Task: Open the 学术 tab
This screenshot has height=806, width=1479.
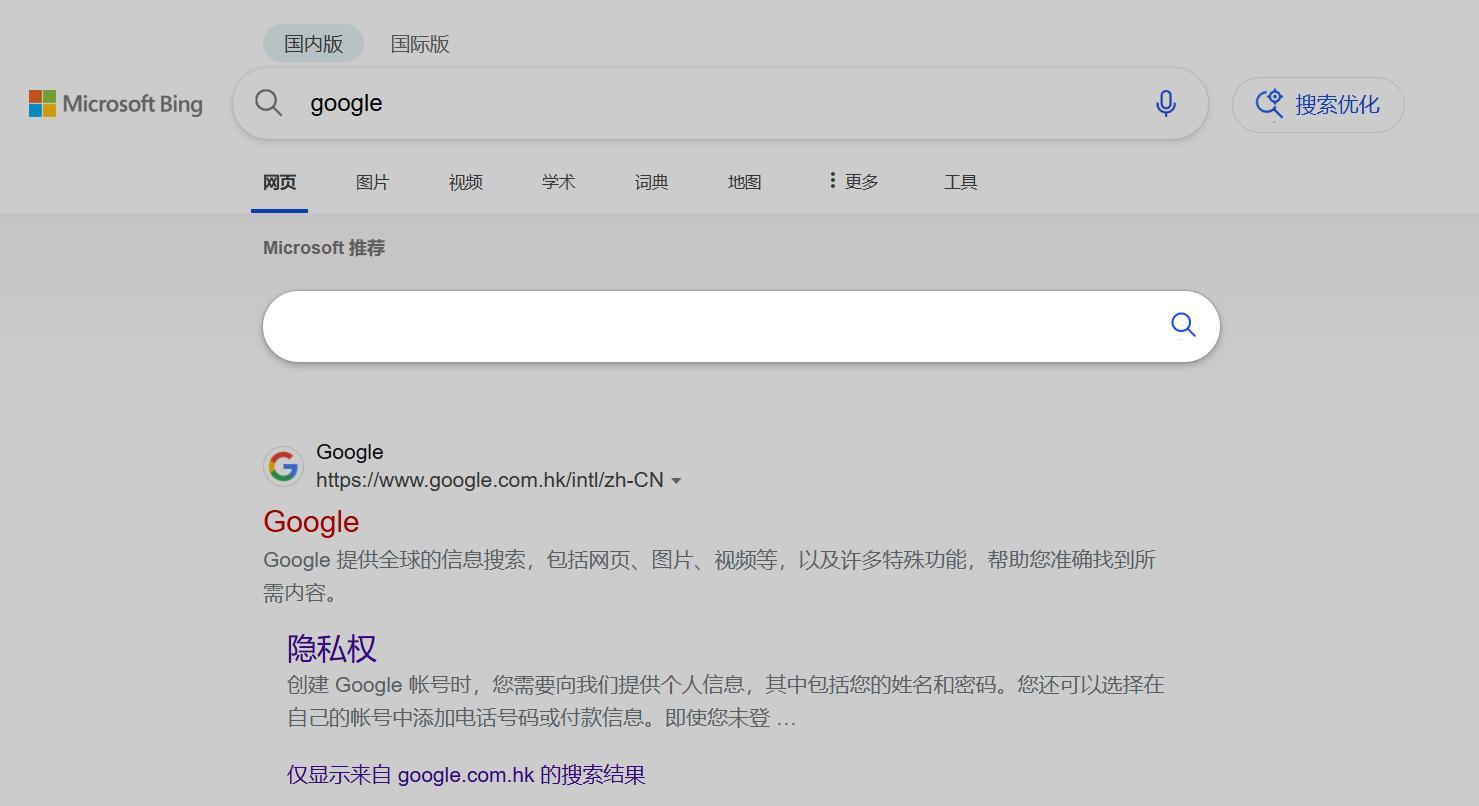Action: point(558,182)
